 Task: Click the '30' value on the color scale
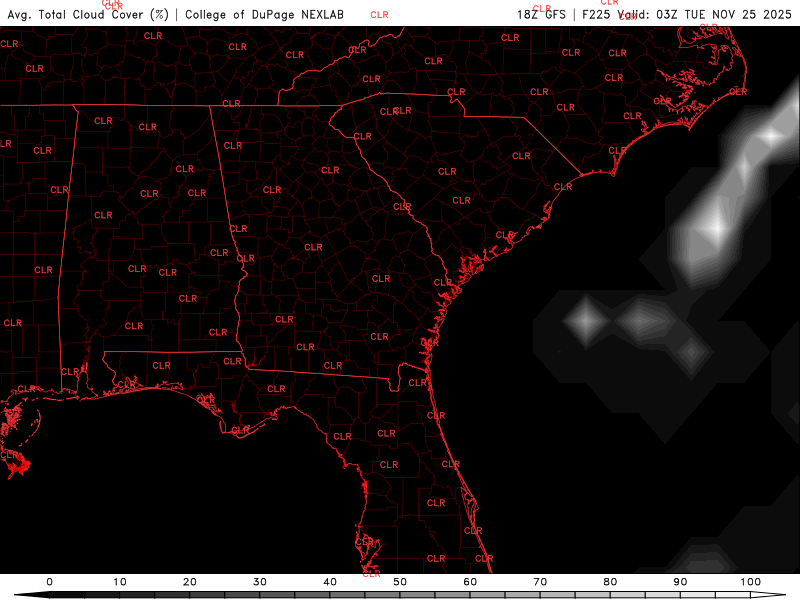260,582
